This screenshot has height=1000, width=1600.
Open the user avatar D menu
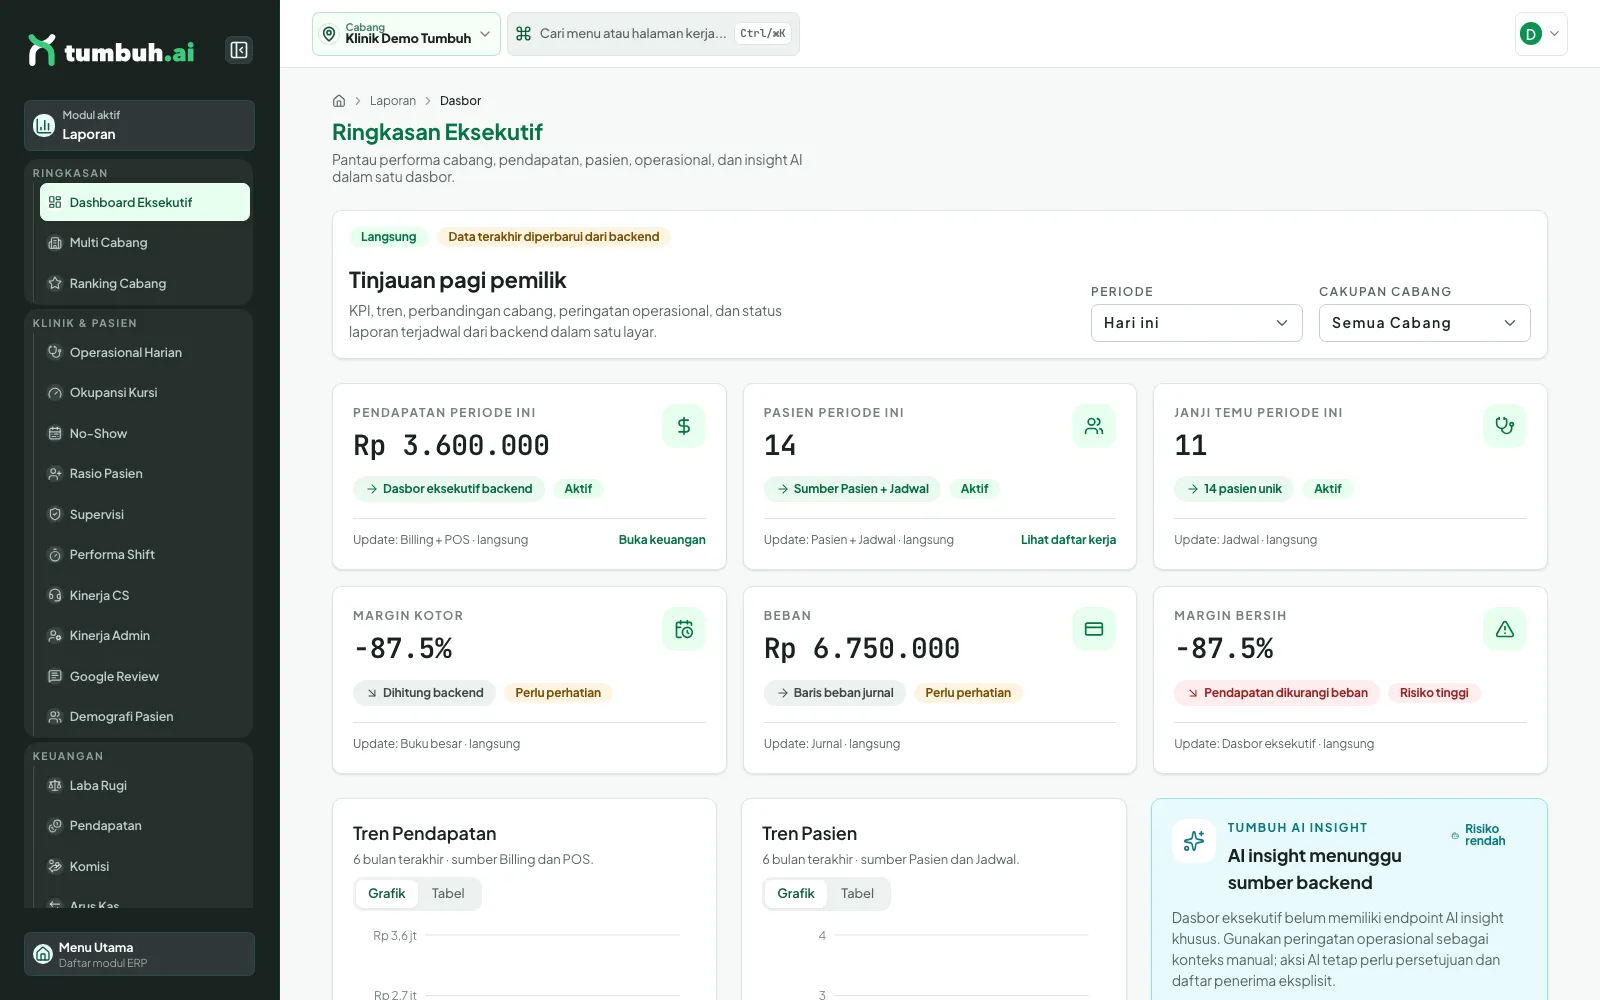coord(1541,34)
